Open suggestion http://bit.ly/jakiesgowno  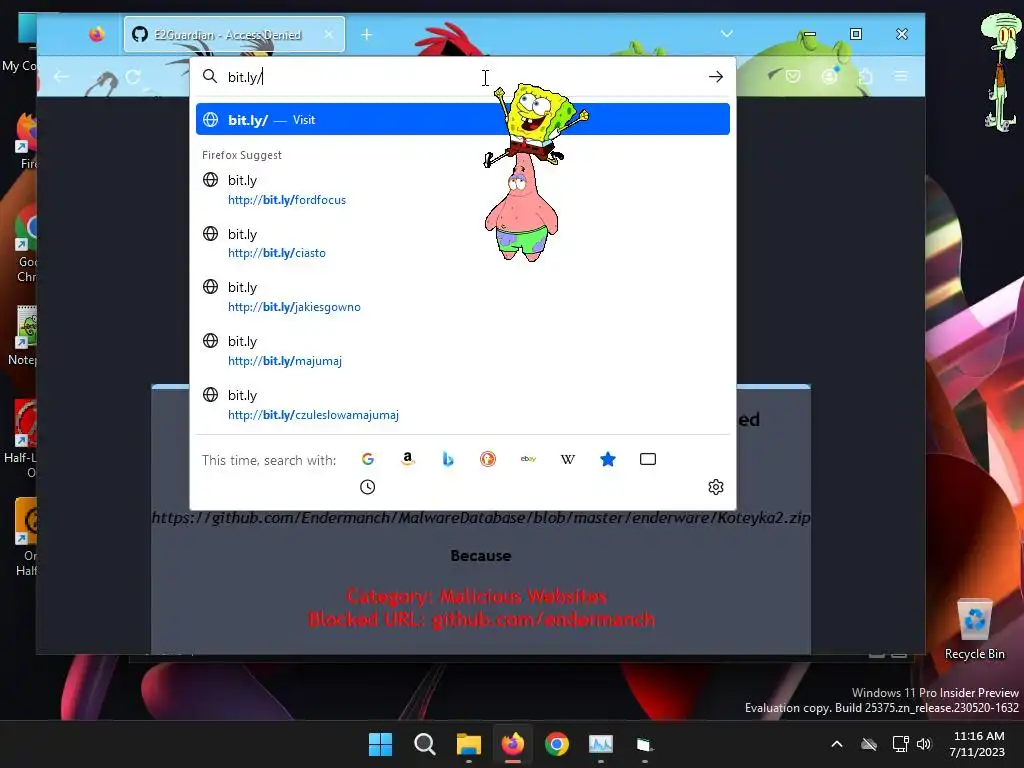coord(463,296)
